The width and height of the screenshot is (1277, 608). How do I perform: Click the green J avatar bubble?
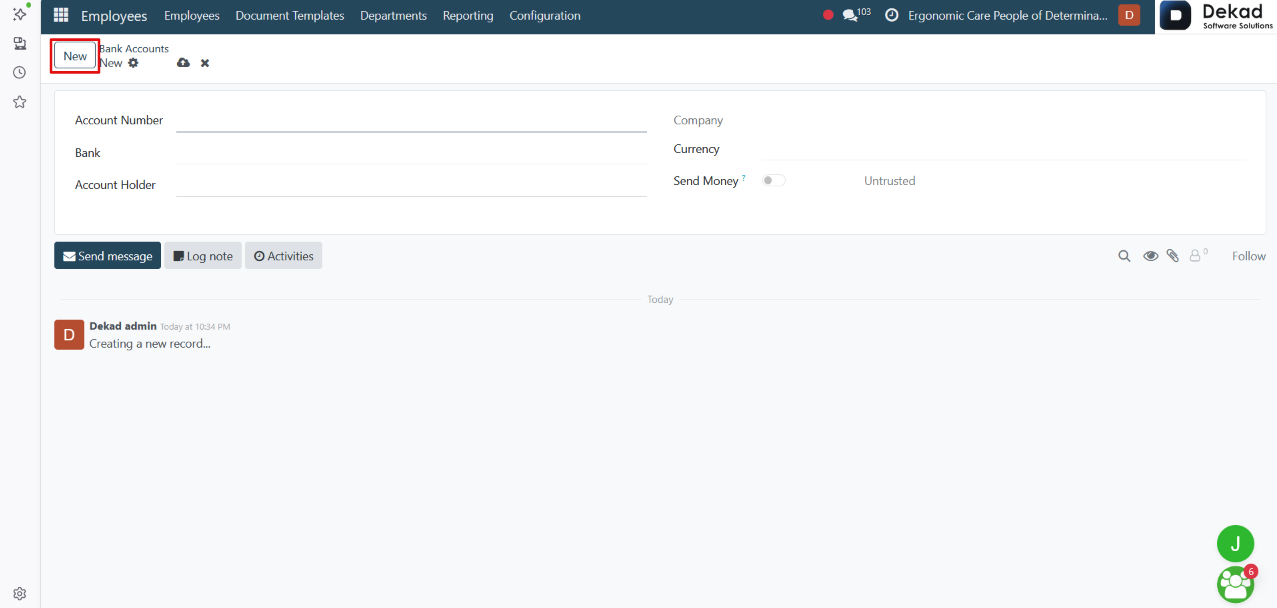tap(1235, 543)
